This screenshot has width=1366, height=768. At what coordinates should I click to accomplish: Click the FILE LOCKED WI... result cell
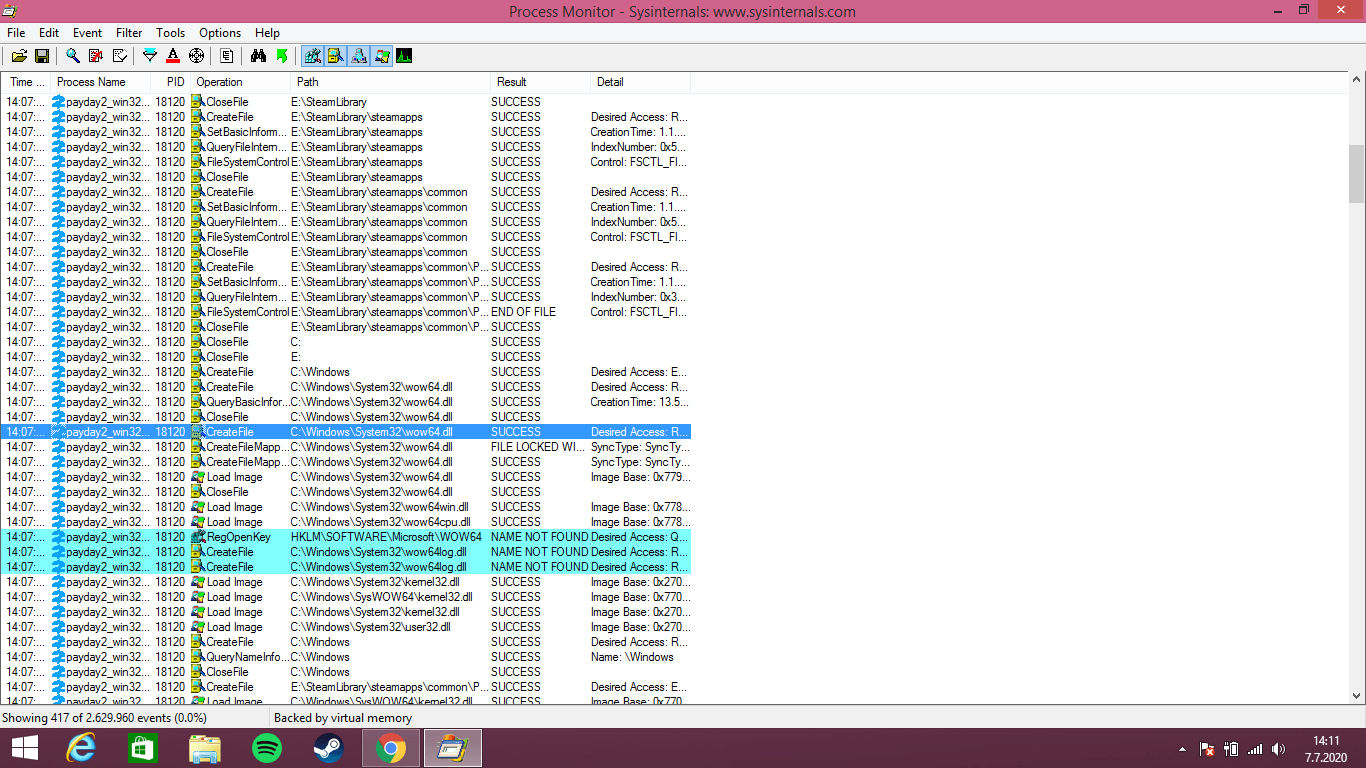pos(538,447)
